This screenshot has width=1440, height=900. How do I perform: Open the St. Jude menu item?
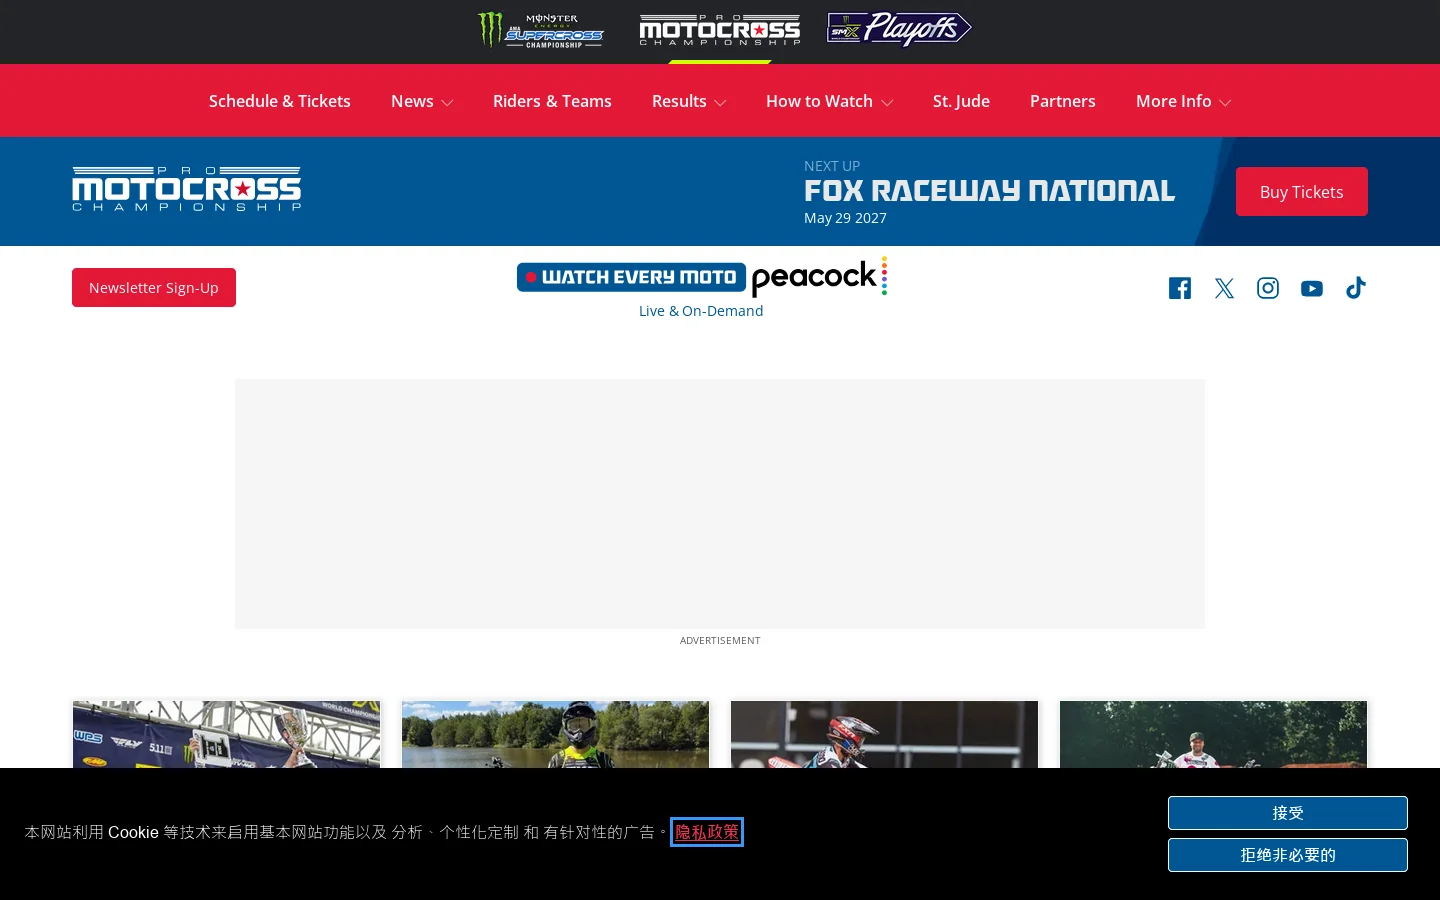click(961, 101)
